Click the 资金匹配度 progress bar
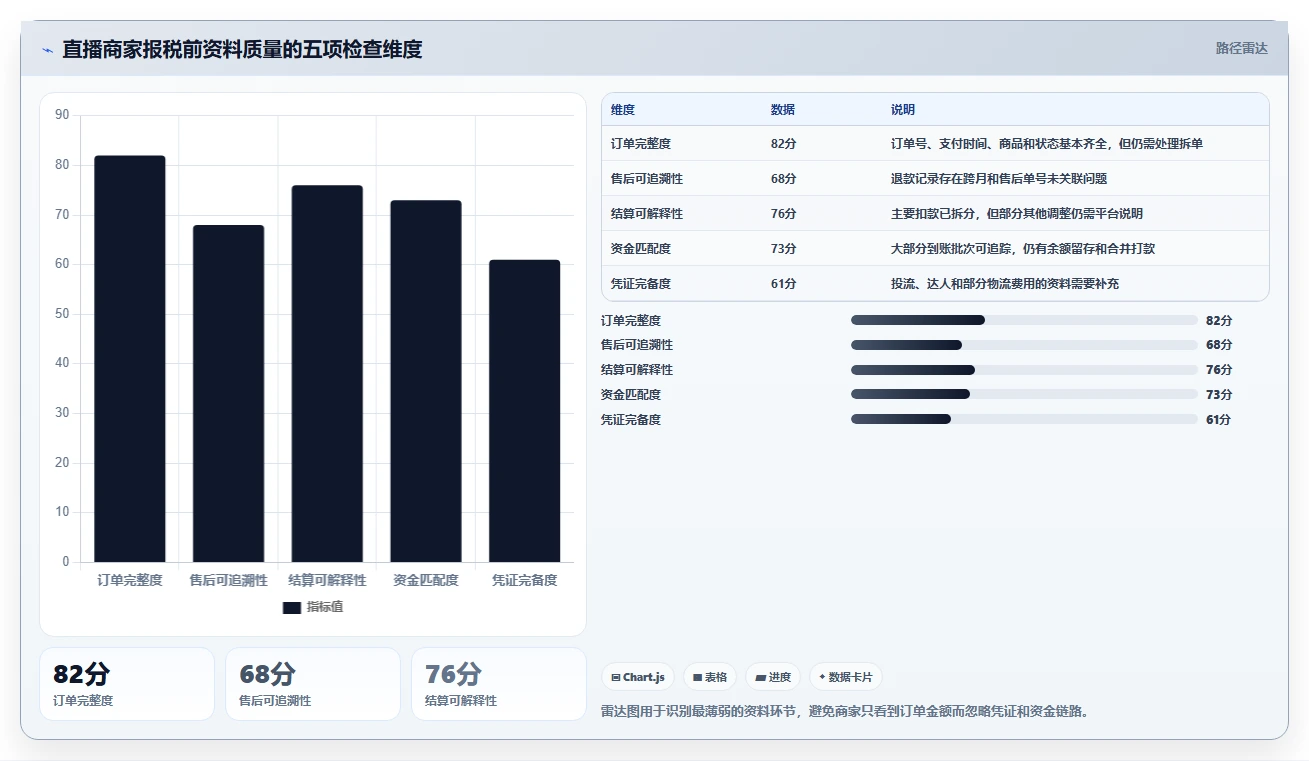Viewport: 1309px width, 761px height. click(x=1024, y=395)
